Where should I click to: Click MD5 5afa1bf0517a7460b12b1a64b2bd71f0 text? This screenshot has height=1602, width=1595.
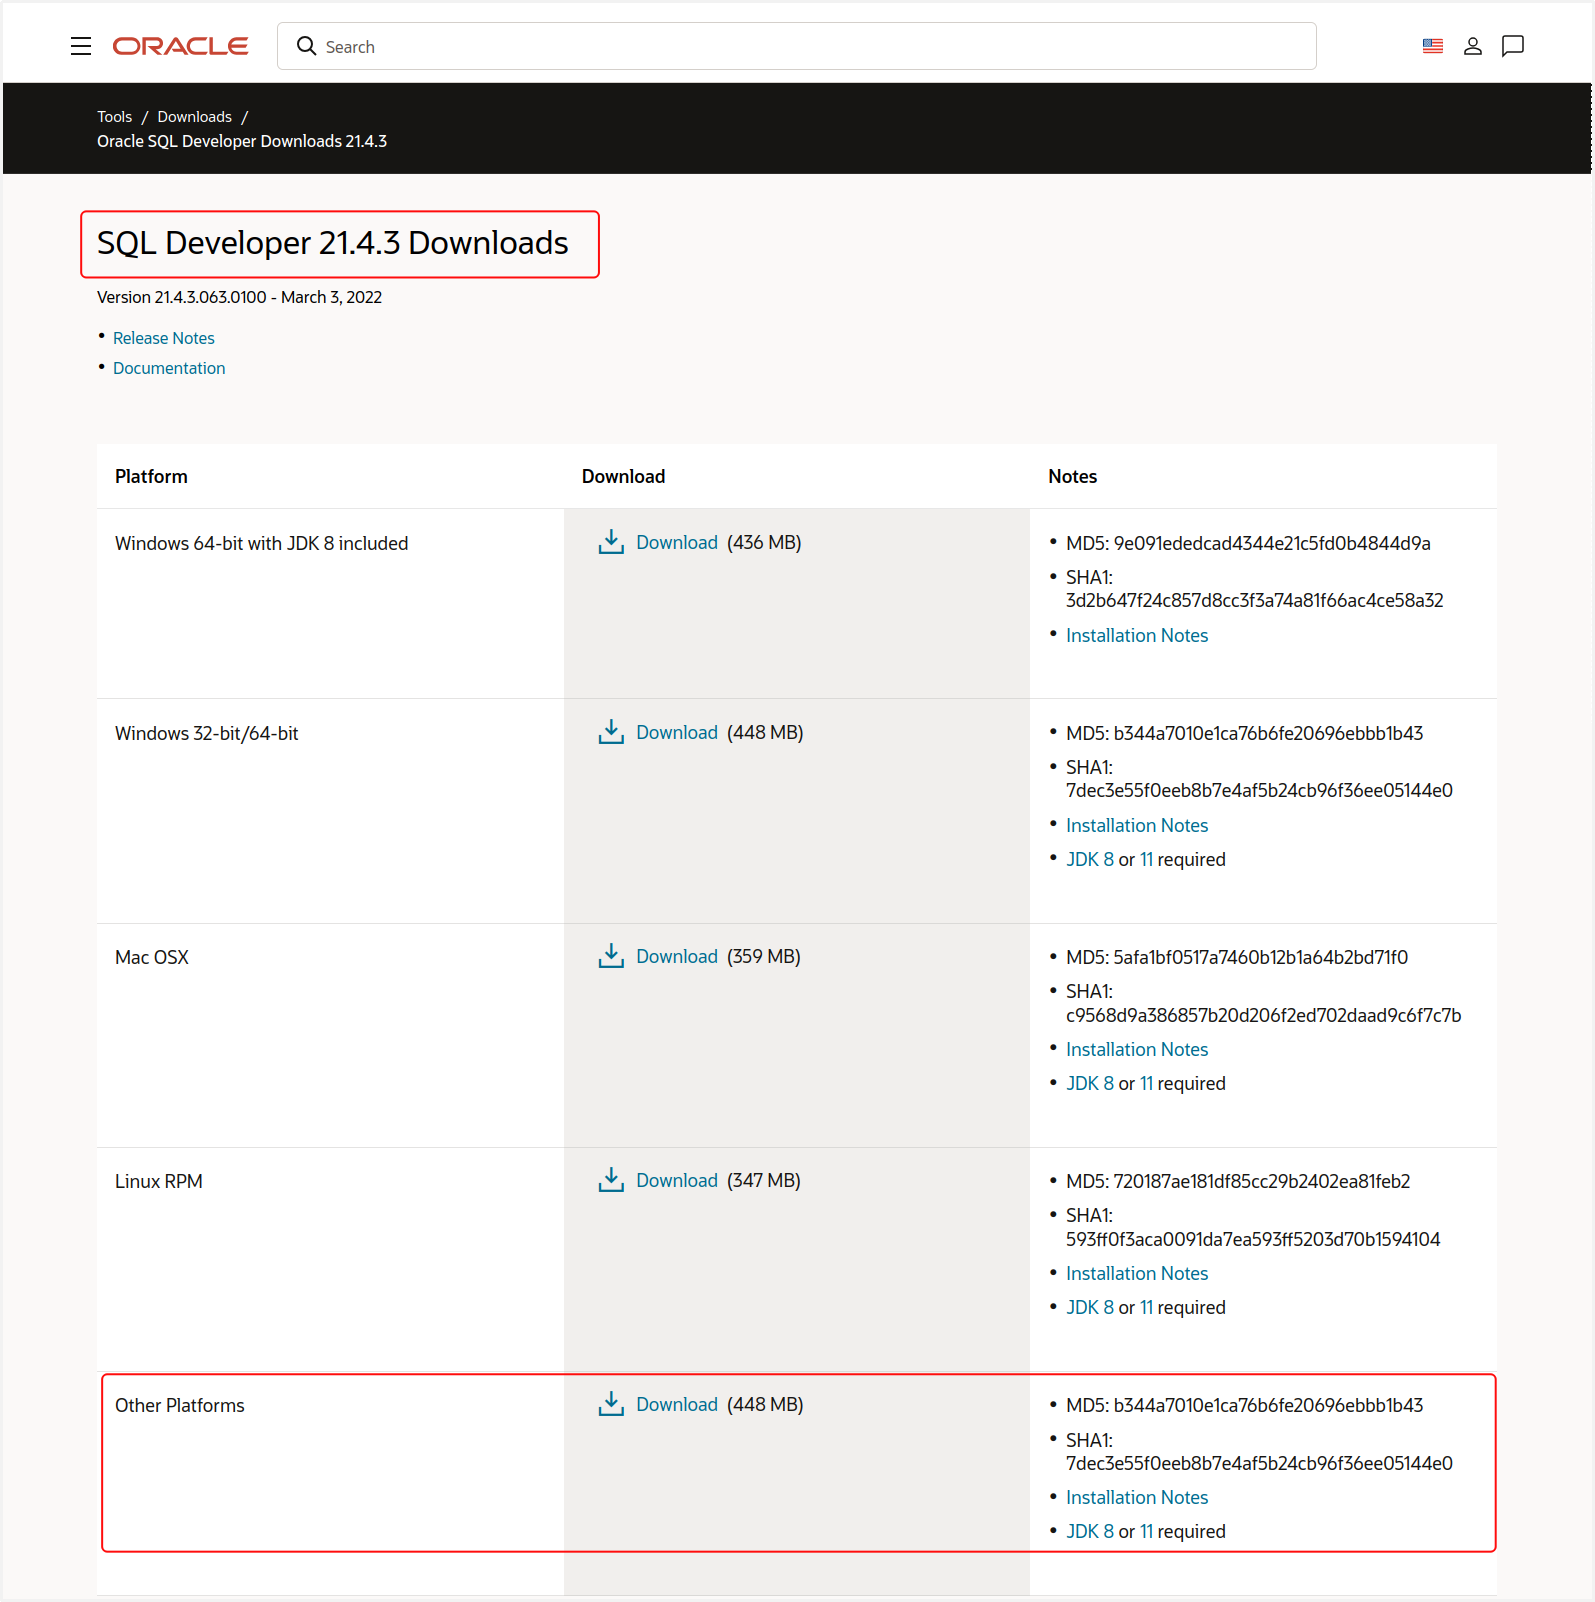coord(1237,957)
